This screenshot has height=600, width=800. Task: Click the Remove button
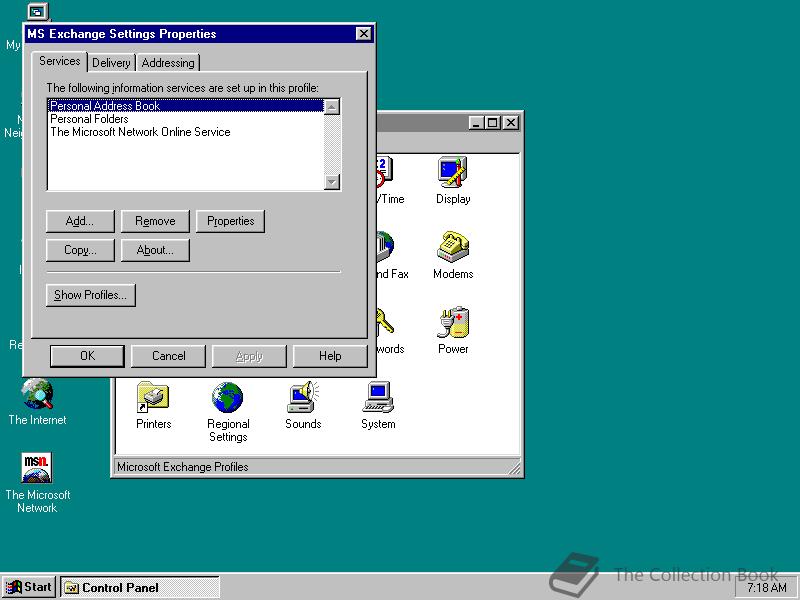point(155,221)
